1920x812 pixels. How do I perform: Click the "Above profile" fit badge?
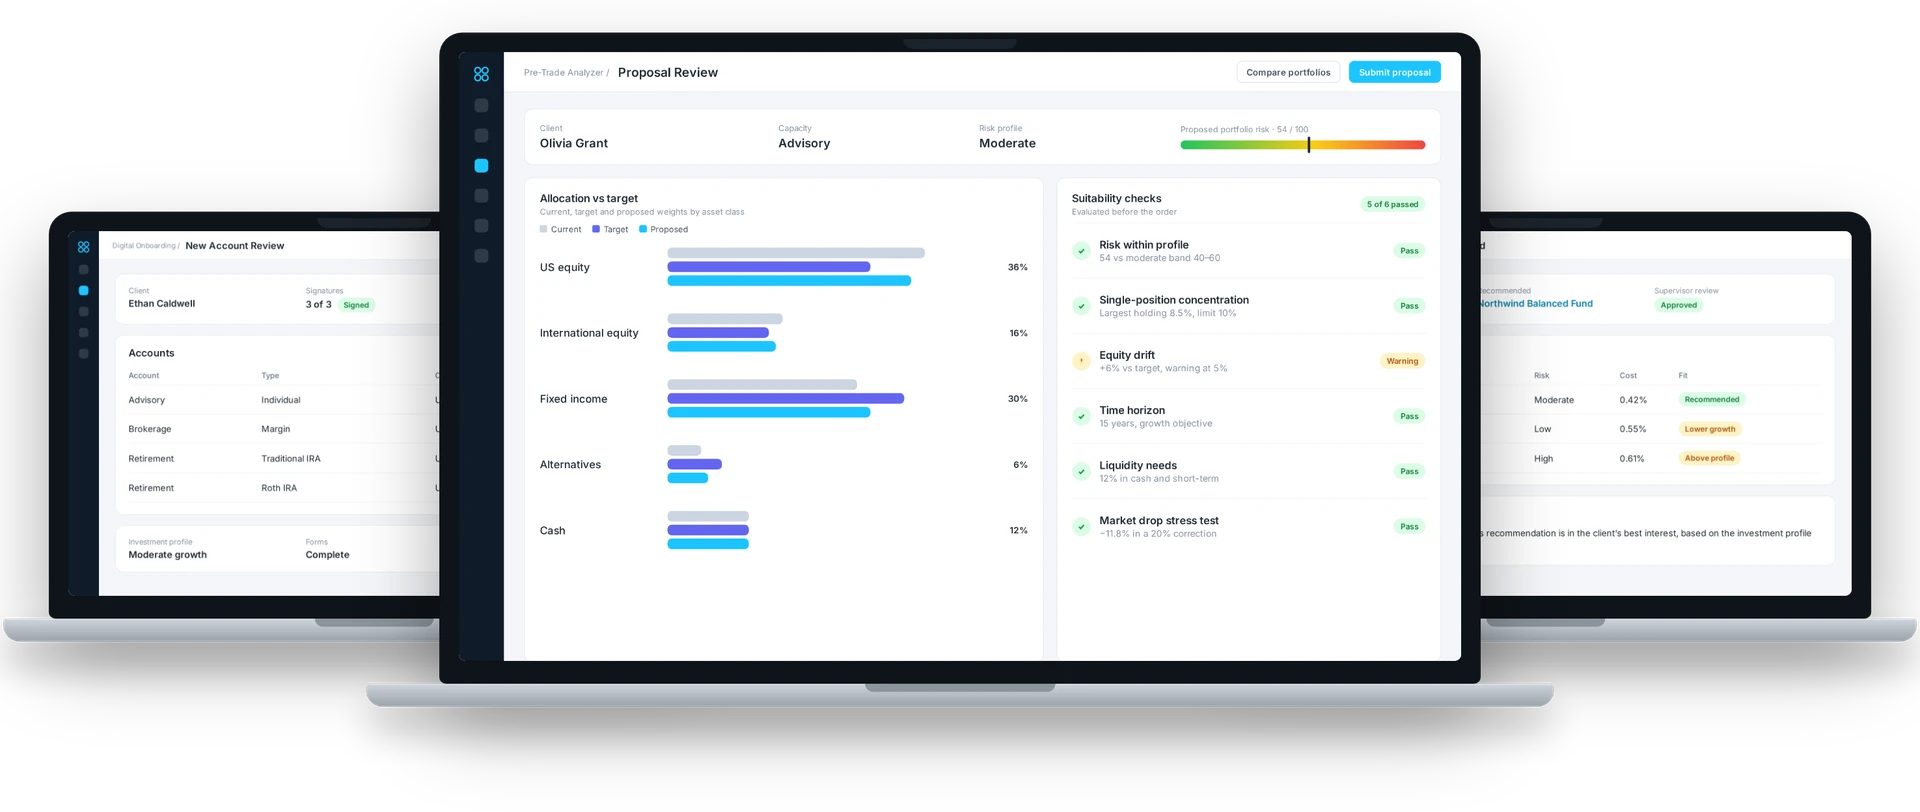click(1710, 458)
